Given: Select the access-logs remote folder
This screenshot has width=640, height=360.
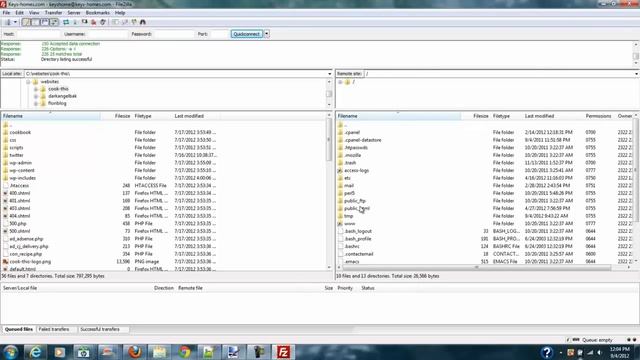Looking at the screenshot, I should point(356,171).
